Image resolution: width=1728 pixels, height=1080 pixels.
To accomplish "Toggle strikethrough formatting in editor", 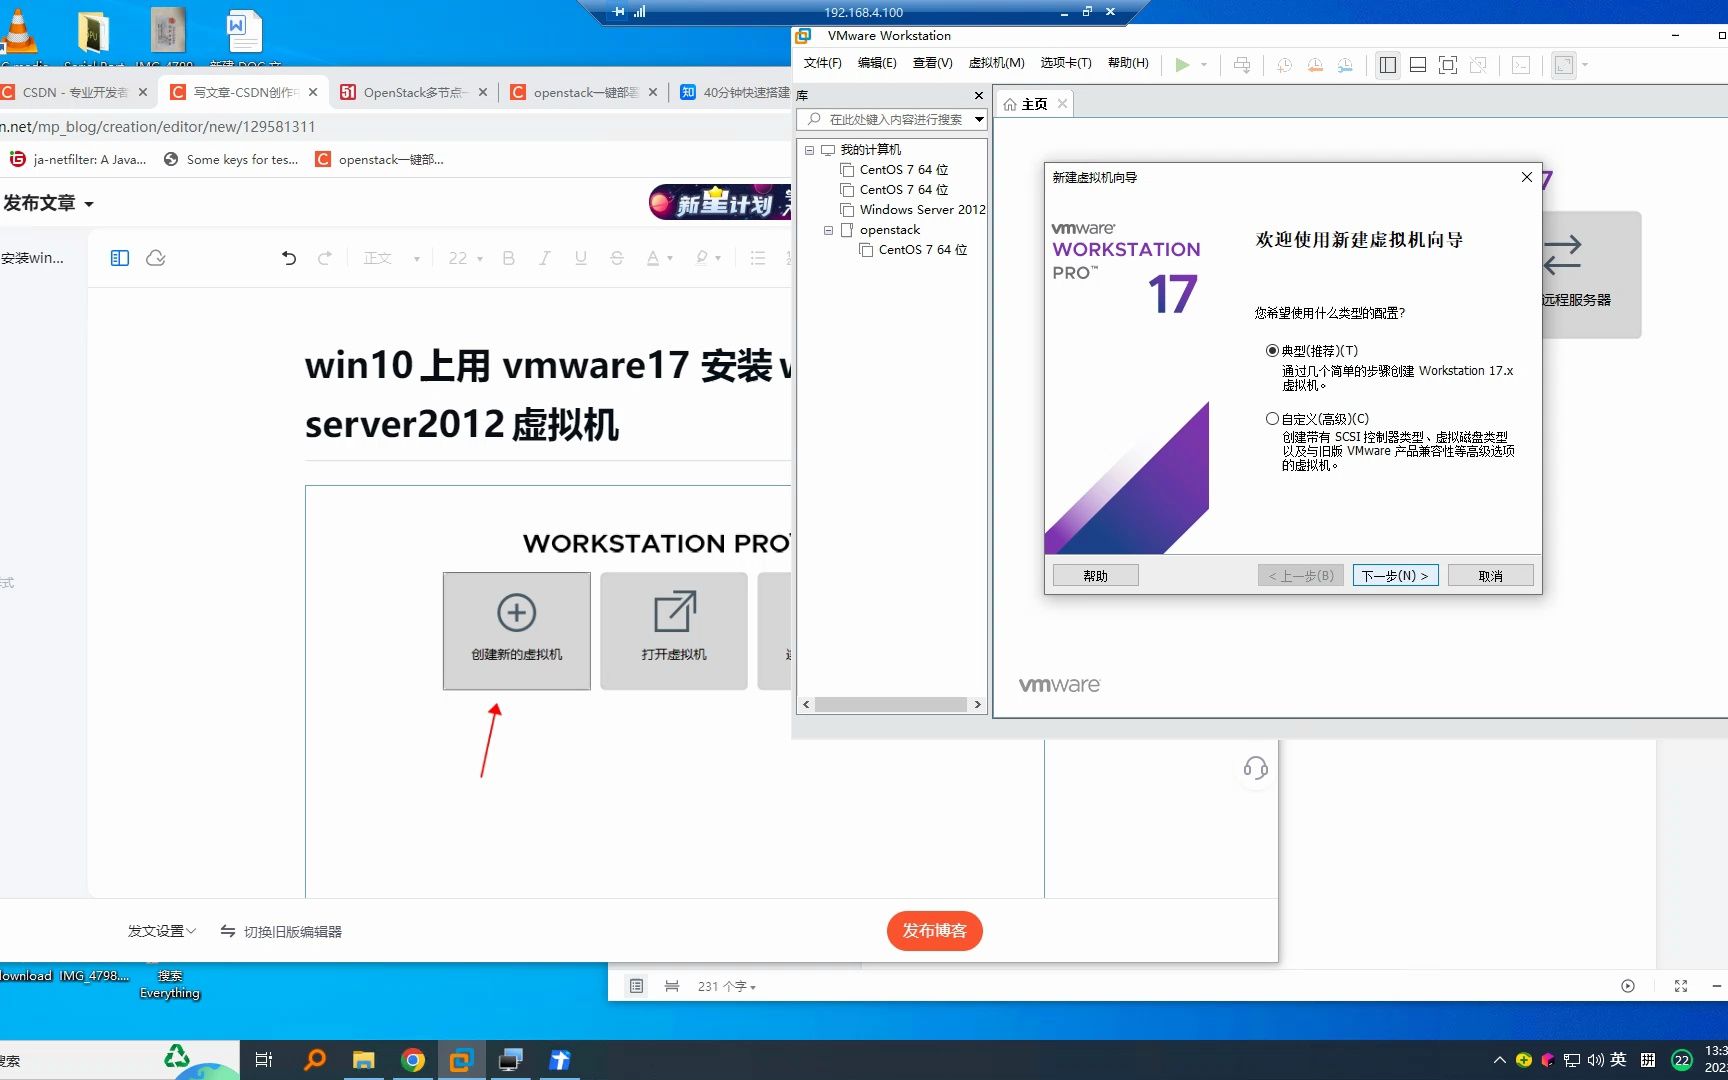I will tap(617, 258).
